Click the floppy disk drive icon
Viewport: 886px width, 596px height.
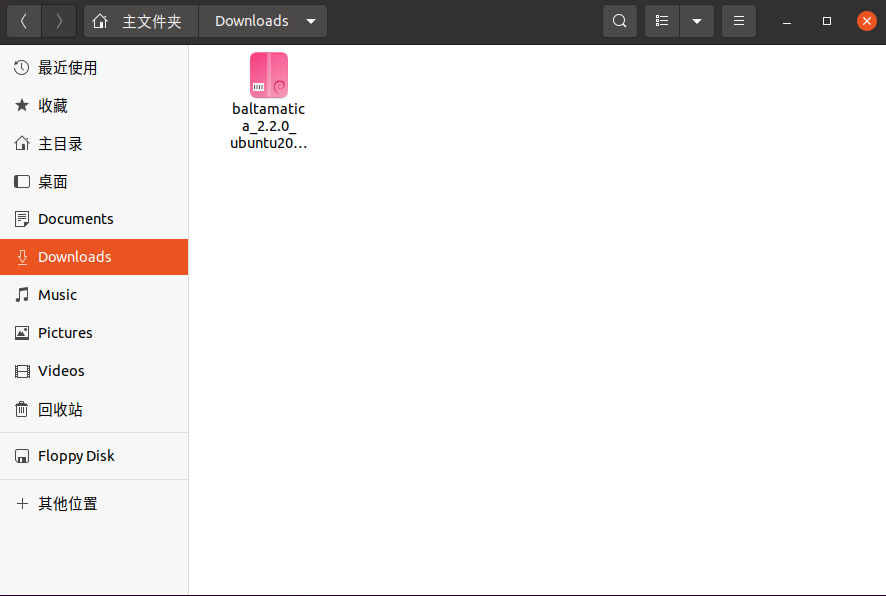[21, 456]
